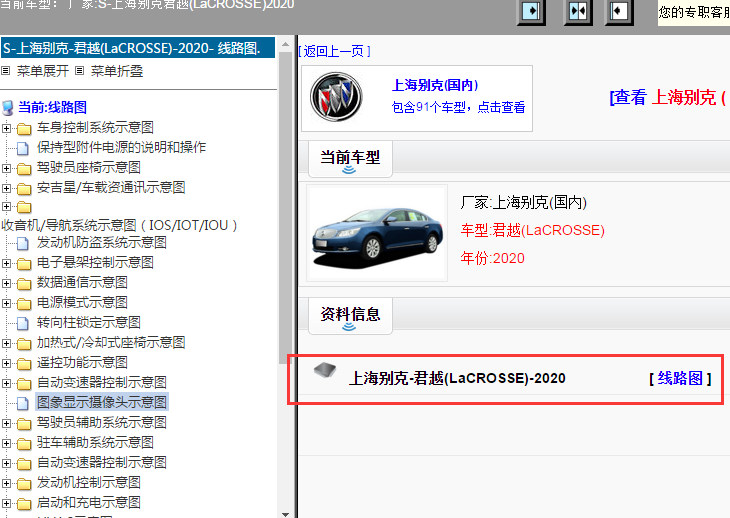730x518 pixels.
Task: Click folder icon of 发动机控制示意图
Action: click(24, 484)
